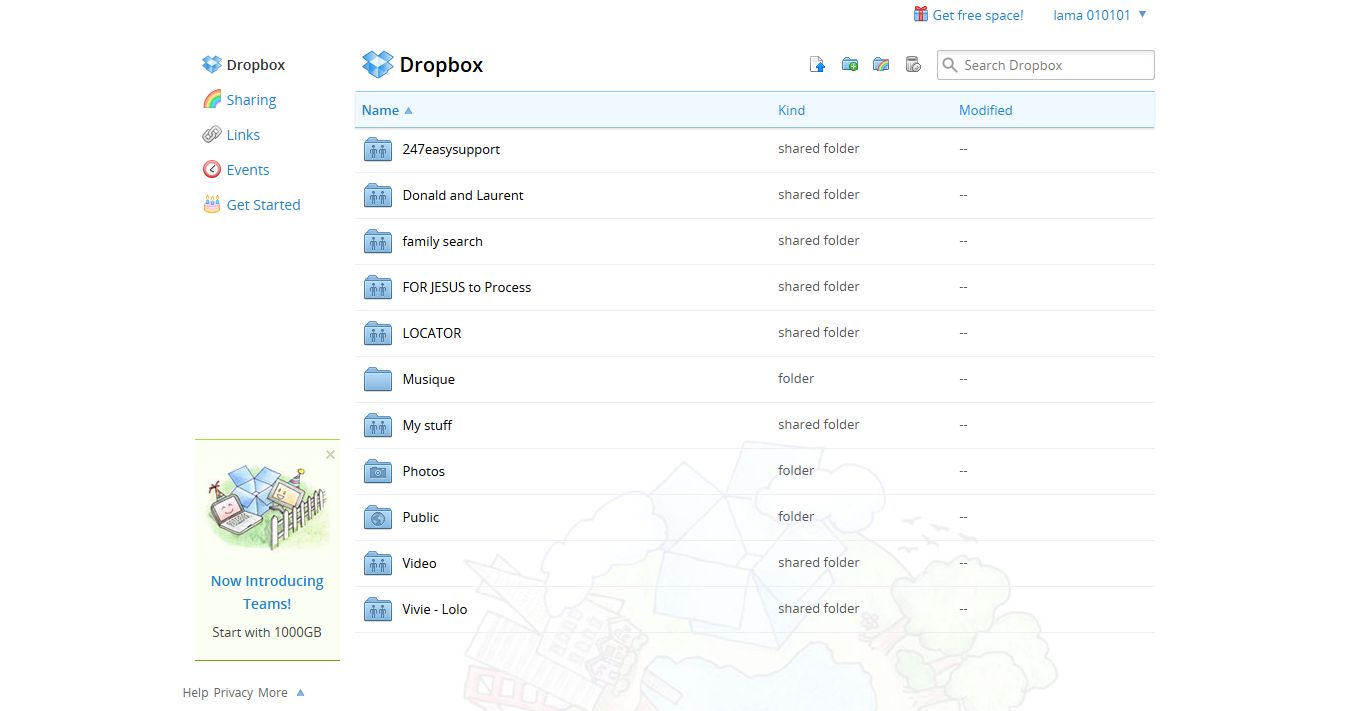Open the FOR JESUS to Process folder name
Screen dimensions: 1349x711
point(467,287)
